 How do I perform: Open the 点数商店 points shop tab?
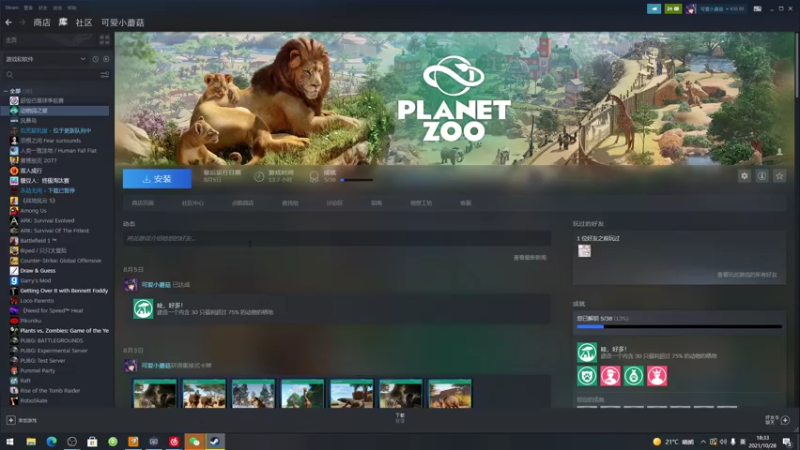(242, 203)
